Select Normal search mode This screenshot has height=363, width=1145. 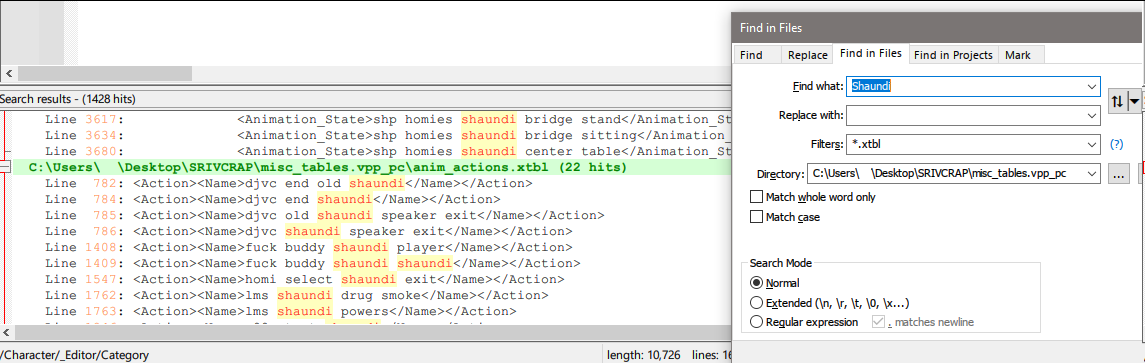click(x=757, y=283)
